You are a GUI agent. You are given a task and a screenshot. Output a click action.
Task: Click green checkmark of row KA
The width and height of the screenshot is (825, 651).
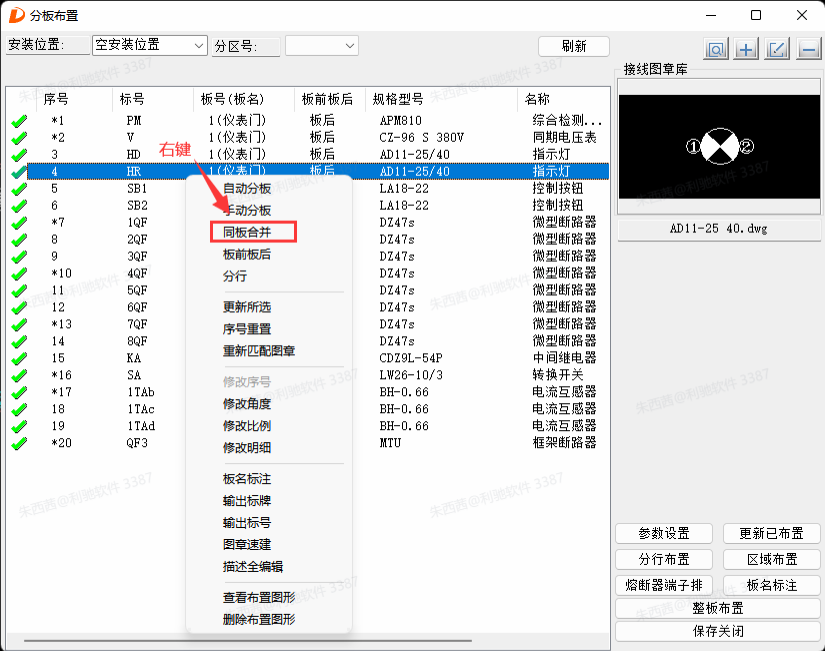19,359
